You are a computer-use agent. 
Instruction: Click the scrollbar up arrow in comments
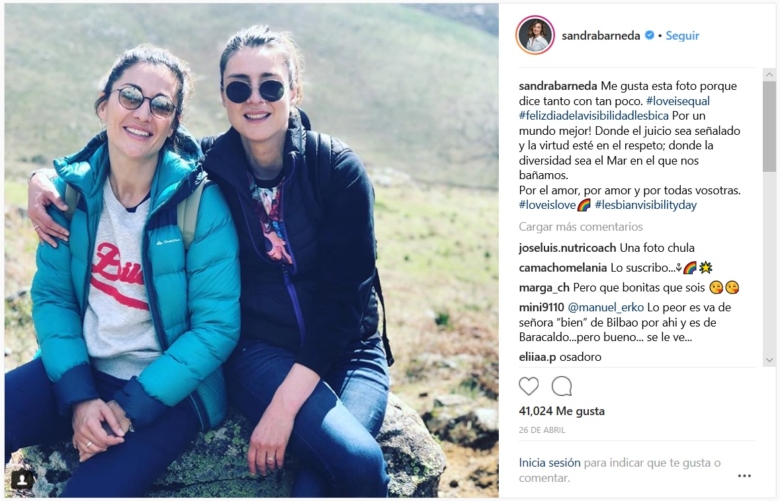[769, 75]
